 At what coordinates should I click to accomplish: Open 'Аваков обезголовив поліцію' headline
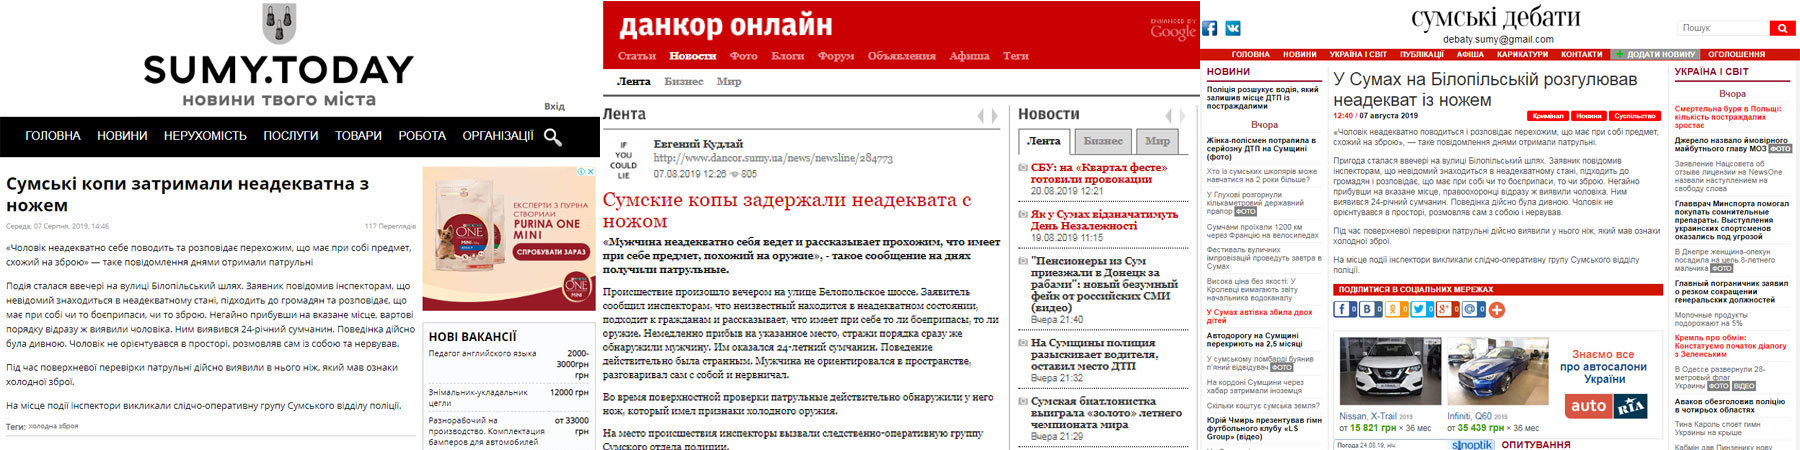point(1730,406)
